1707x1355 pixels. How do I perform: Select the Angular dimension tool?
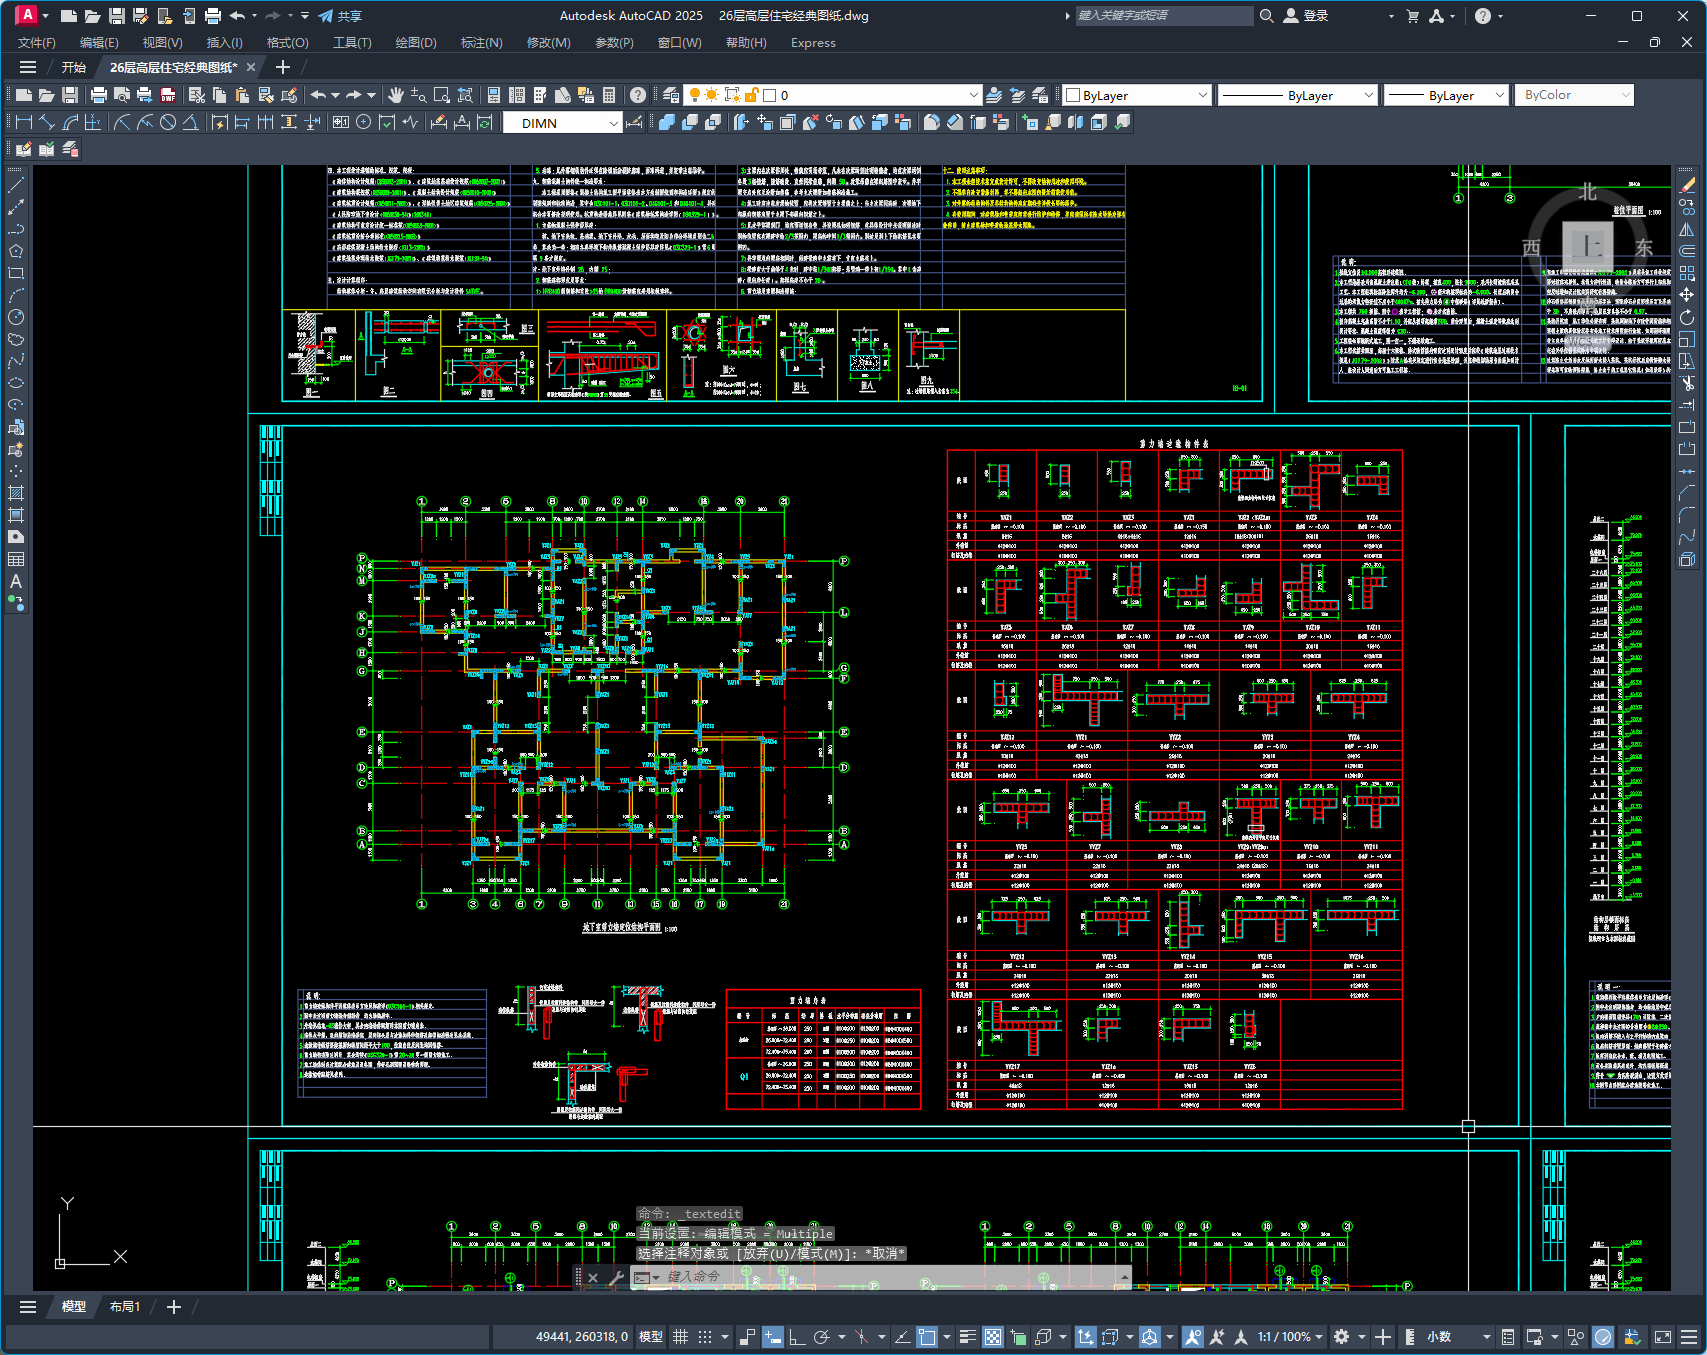[190, 122]
